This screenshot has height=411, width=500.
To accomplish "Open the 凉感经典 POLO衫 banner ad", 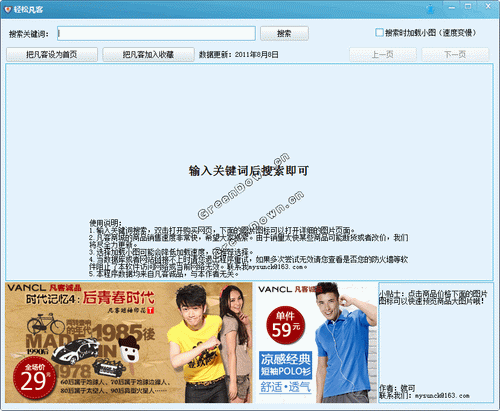I will [x=316, y=343].
